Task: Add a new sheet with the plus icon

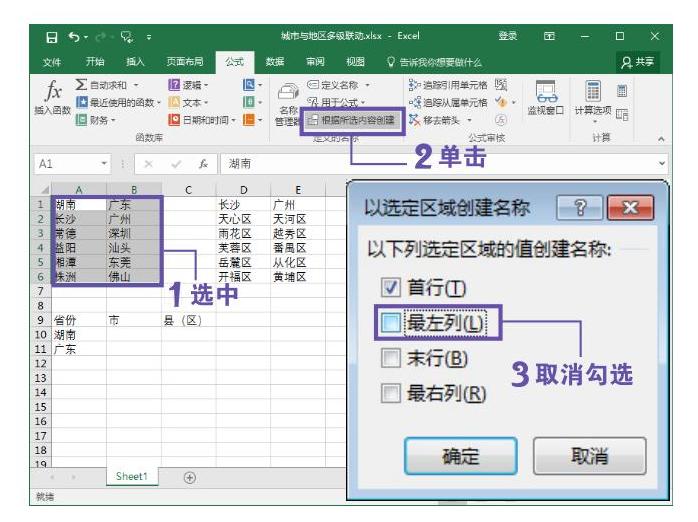Action: click(190, 477)
